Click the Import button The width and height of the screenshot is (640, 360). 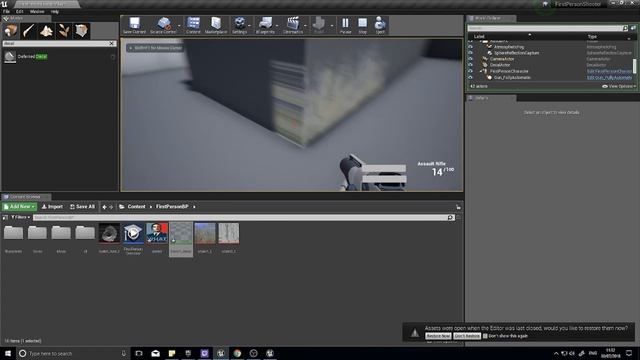coord(52,207)
